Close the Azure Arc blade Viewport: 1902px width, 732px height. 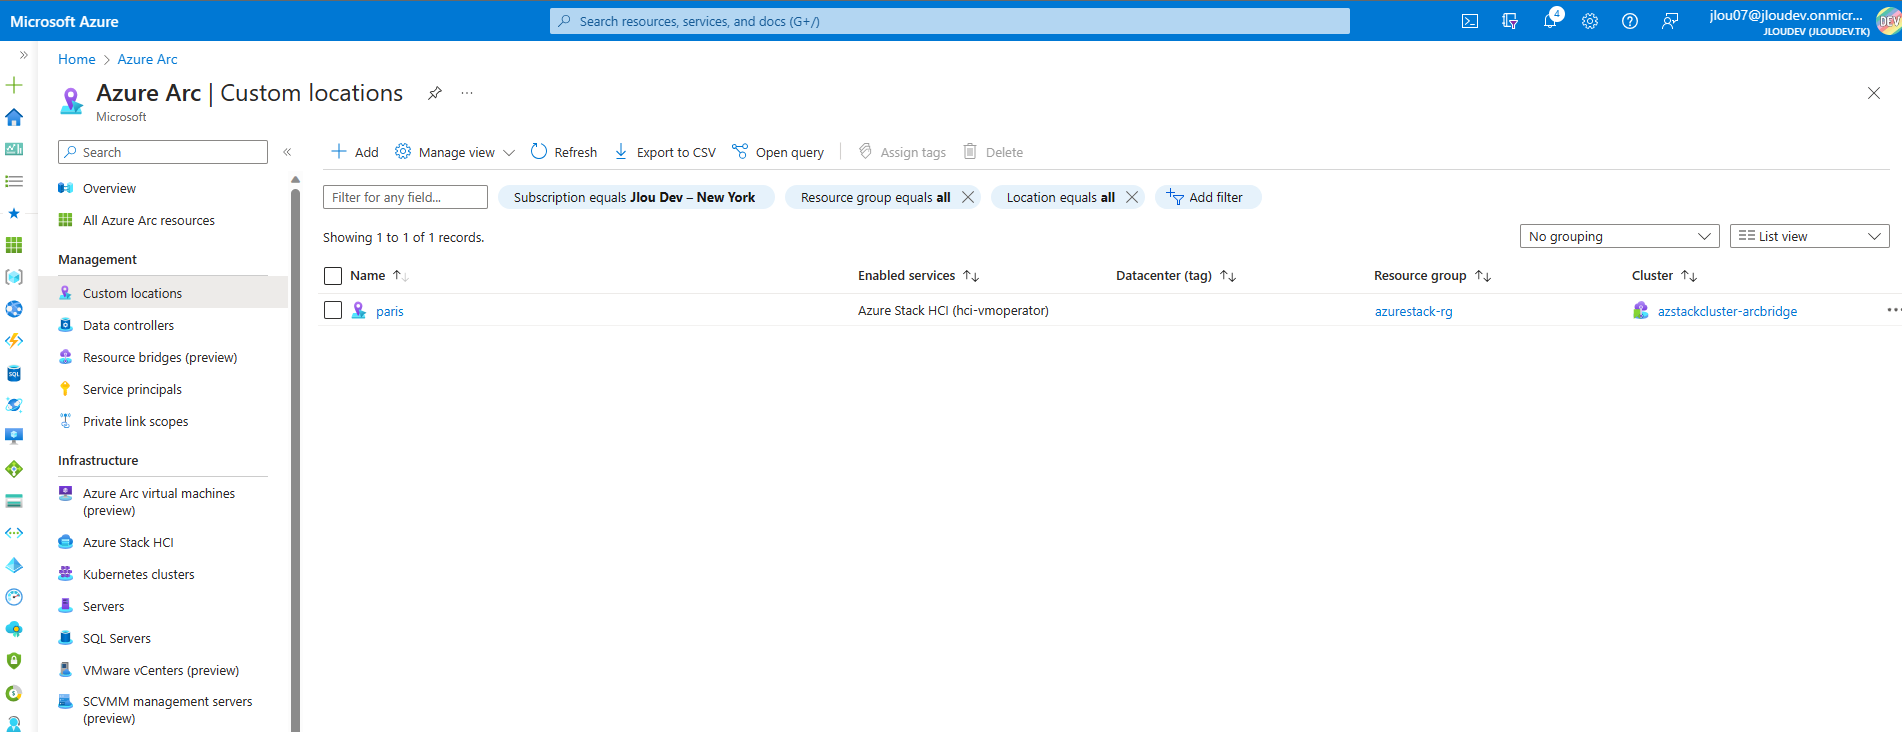click(1874, 93)
